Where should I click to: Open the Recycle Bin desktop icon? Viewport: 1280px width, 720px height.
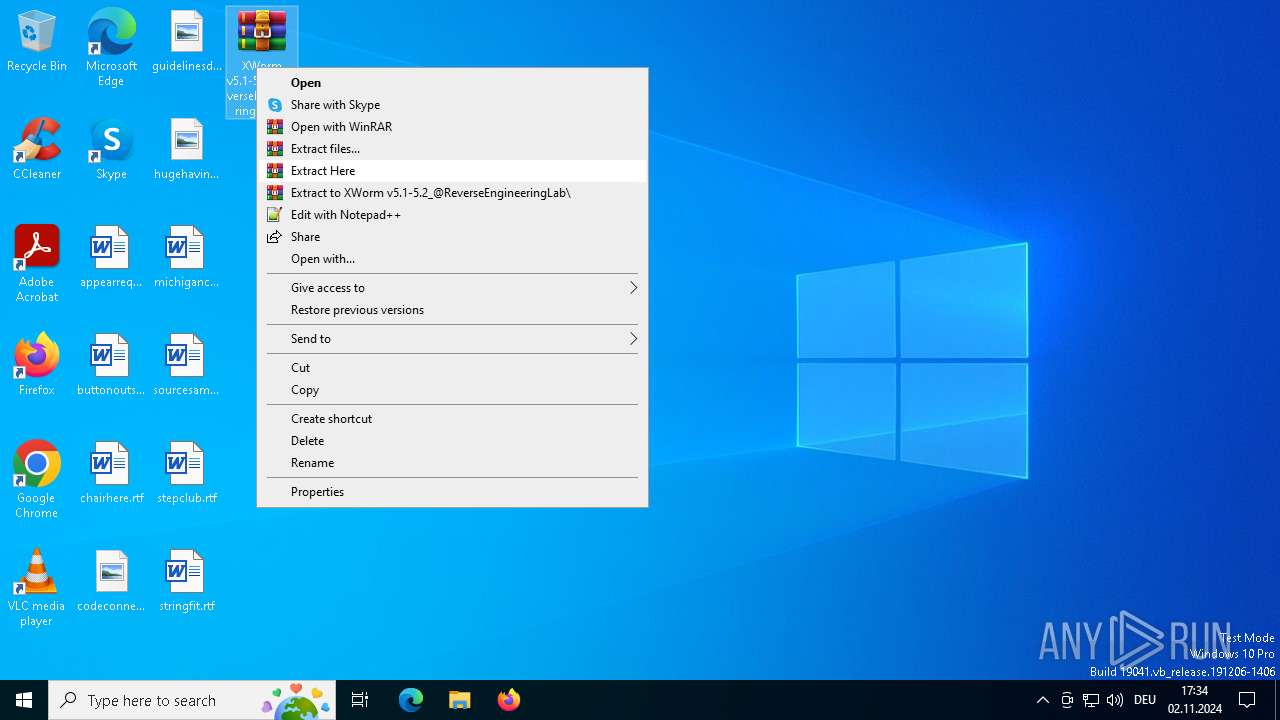click(x=37, y=42)
